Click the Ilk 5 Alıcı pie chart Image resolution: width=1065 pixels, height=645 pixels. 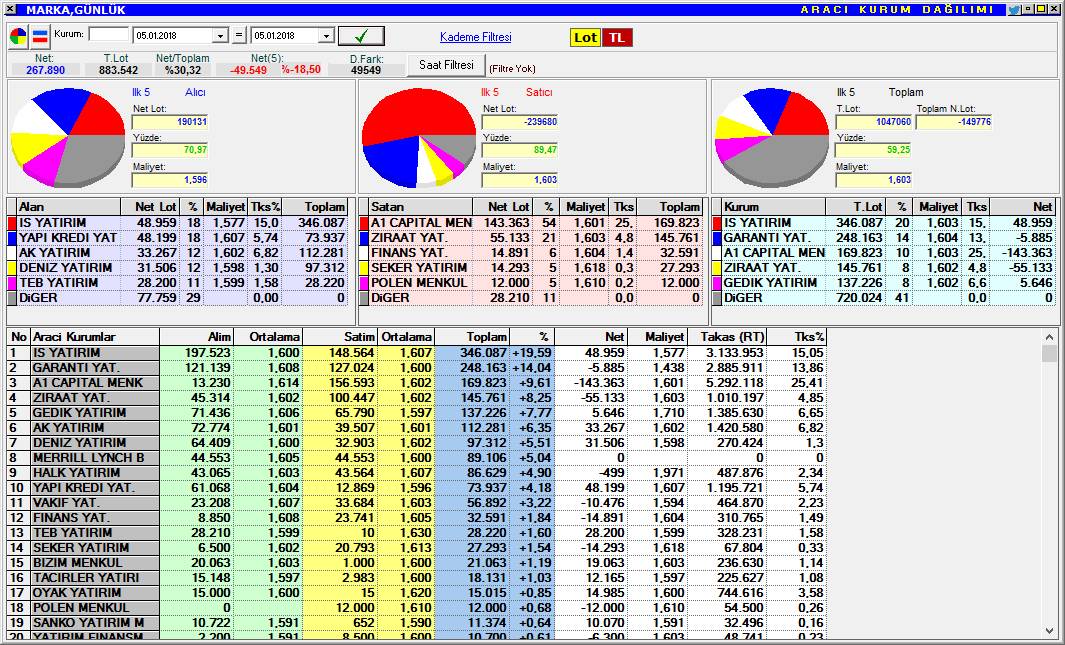click(x=68, y=137)
